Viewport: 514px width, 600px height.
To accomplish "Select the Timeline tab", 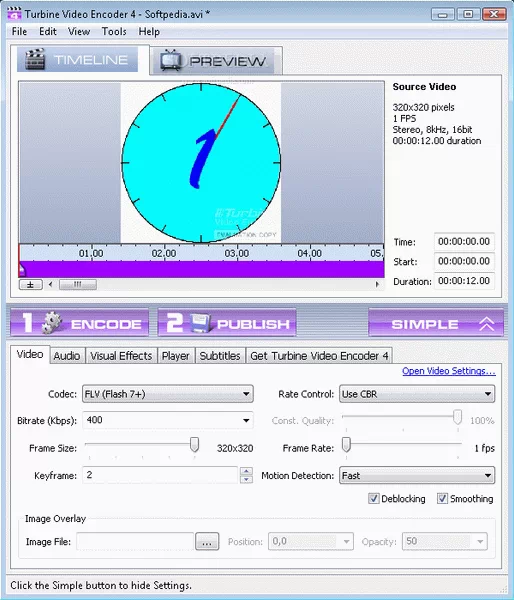I will click(x=78, y=59).
